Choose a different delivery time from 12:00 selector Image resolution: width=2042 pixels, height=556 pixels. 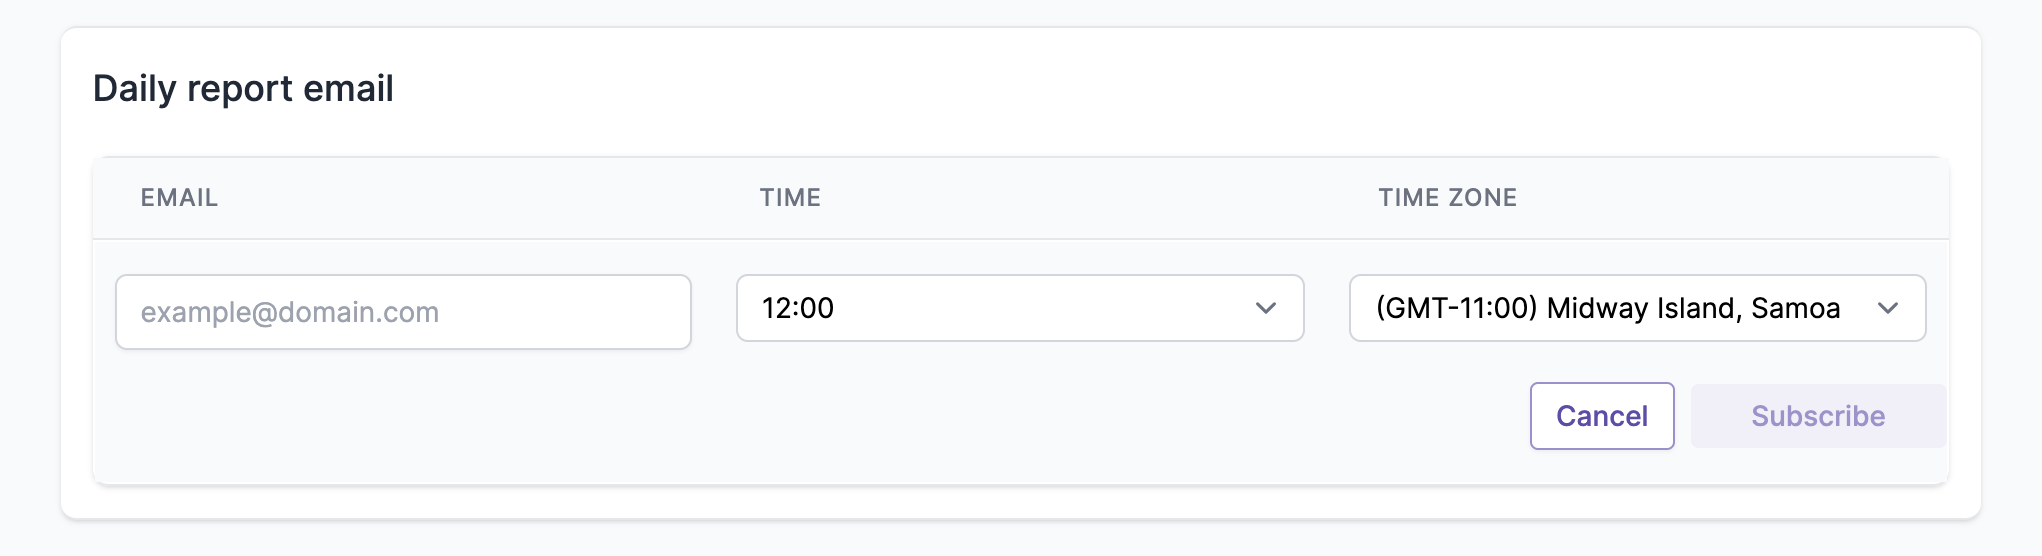coord(1020,308)
